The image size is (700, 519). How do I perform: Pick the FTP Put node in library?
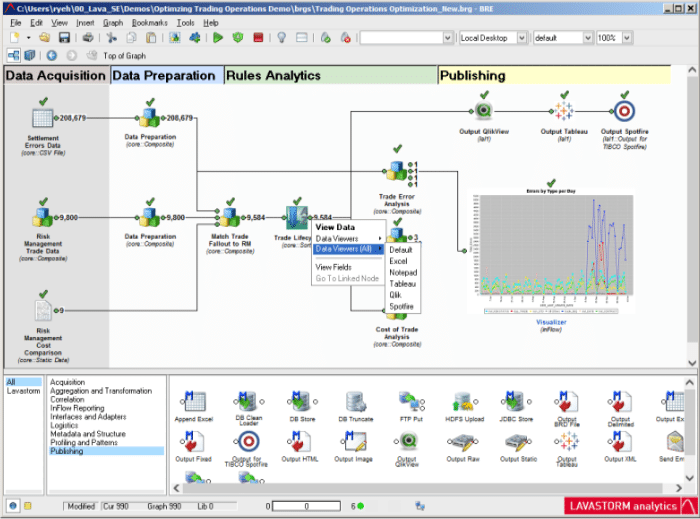click(408, 403)
